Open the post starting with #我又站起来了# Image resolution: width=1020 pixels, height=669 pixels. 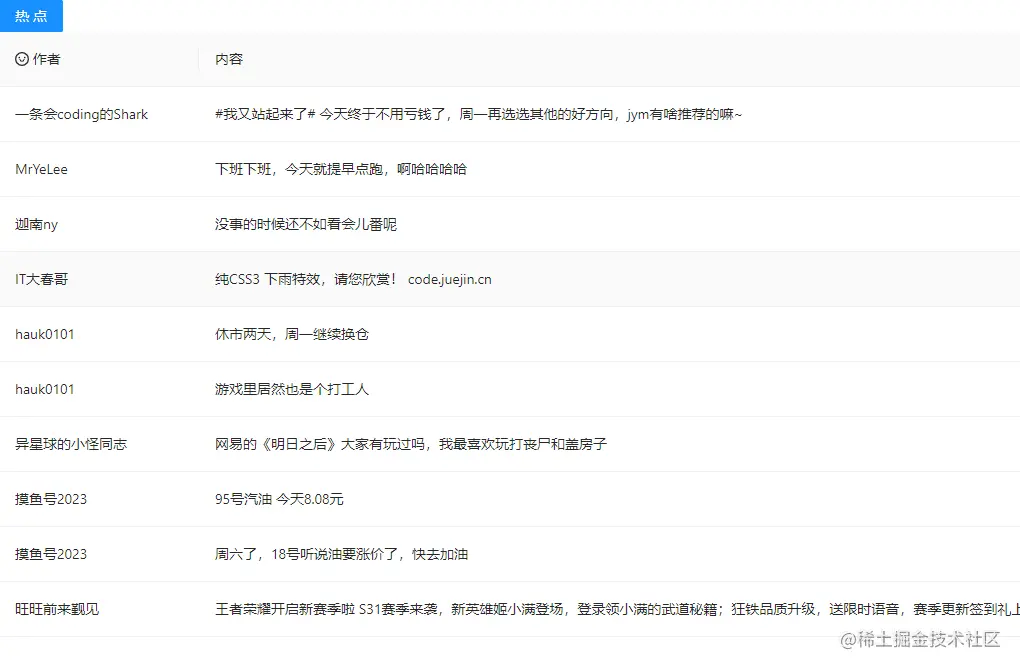(x=478, y=115)
